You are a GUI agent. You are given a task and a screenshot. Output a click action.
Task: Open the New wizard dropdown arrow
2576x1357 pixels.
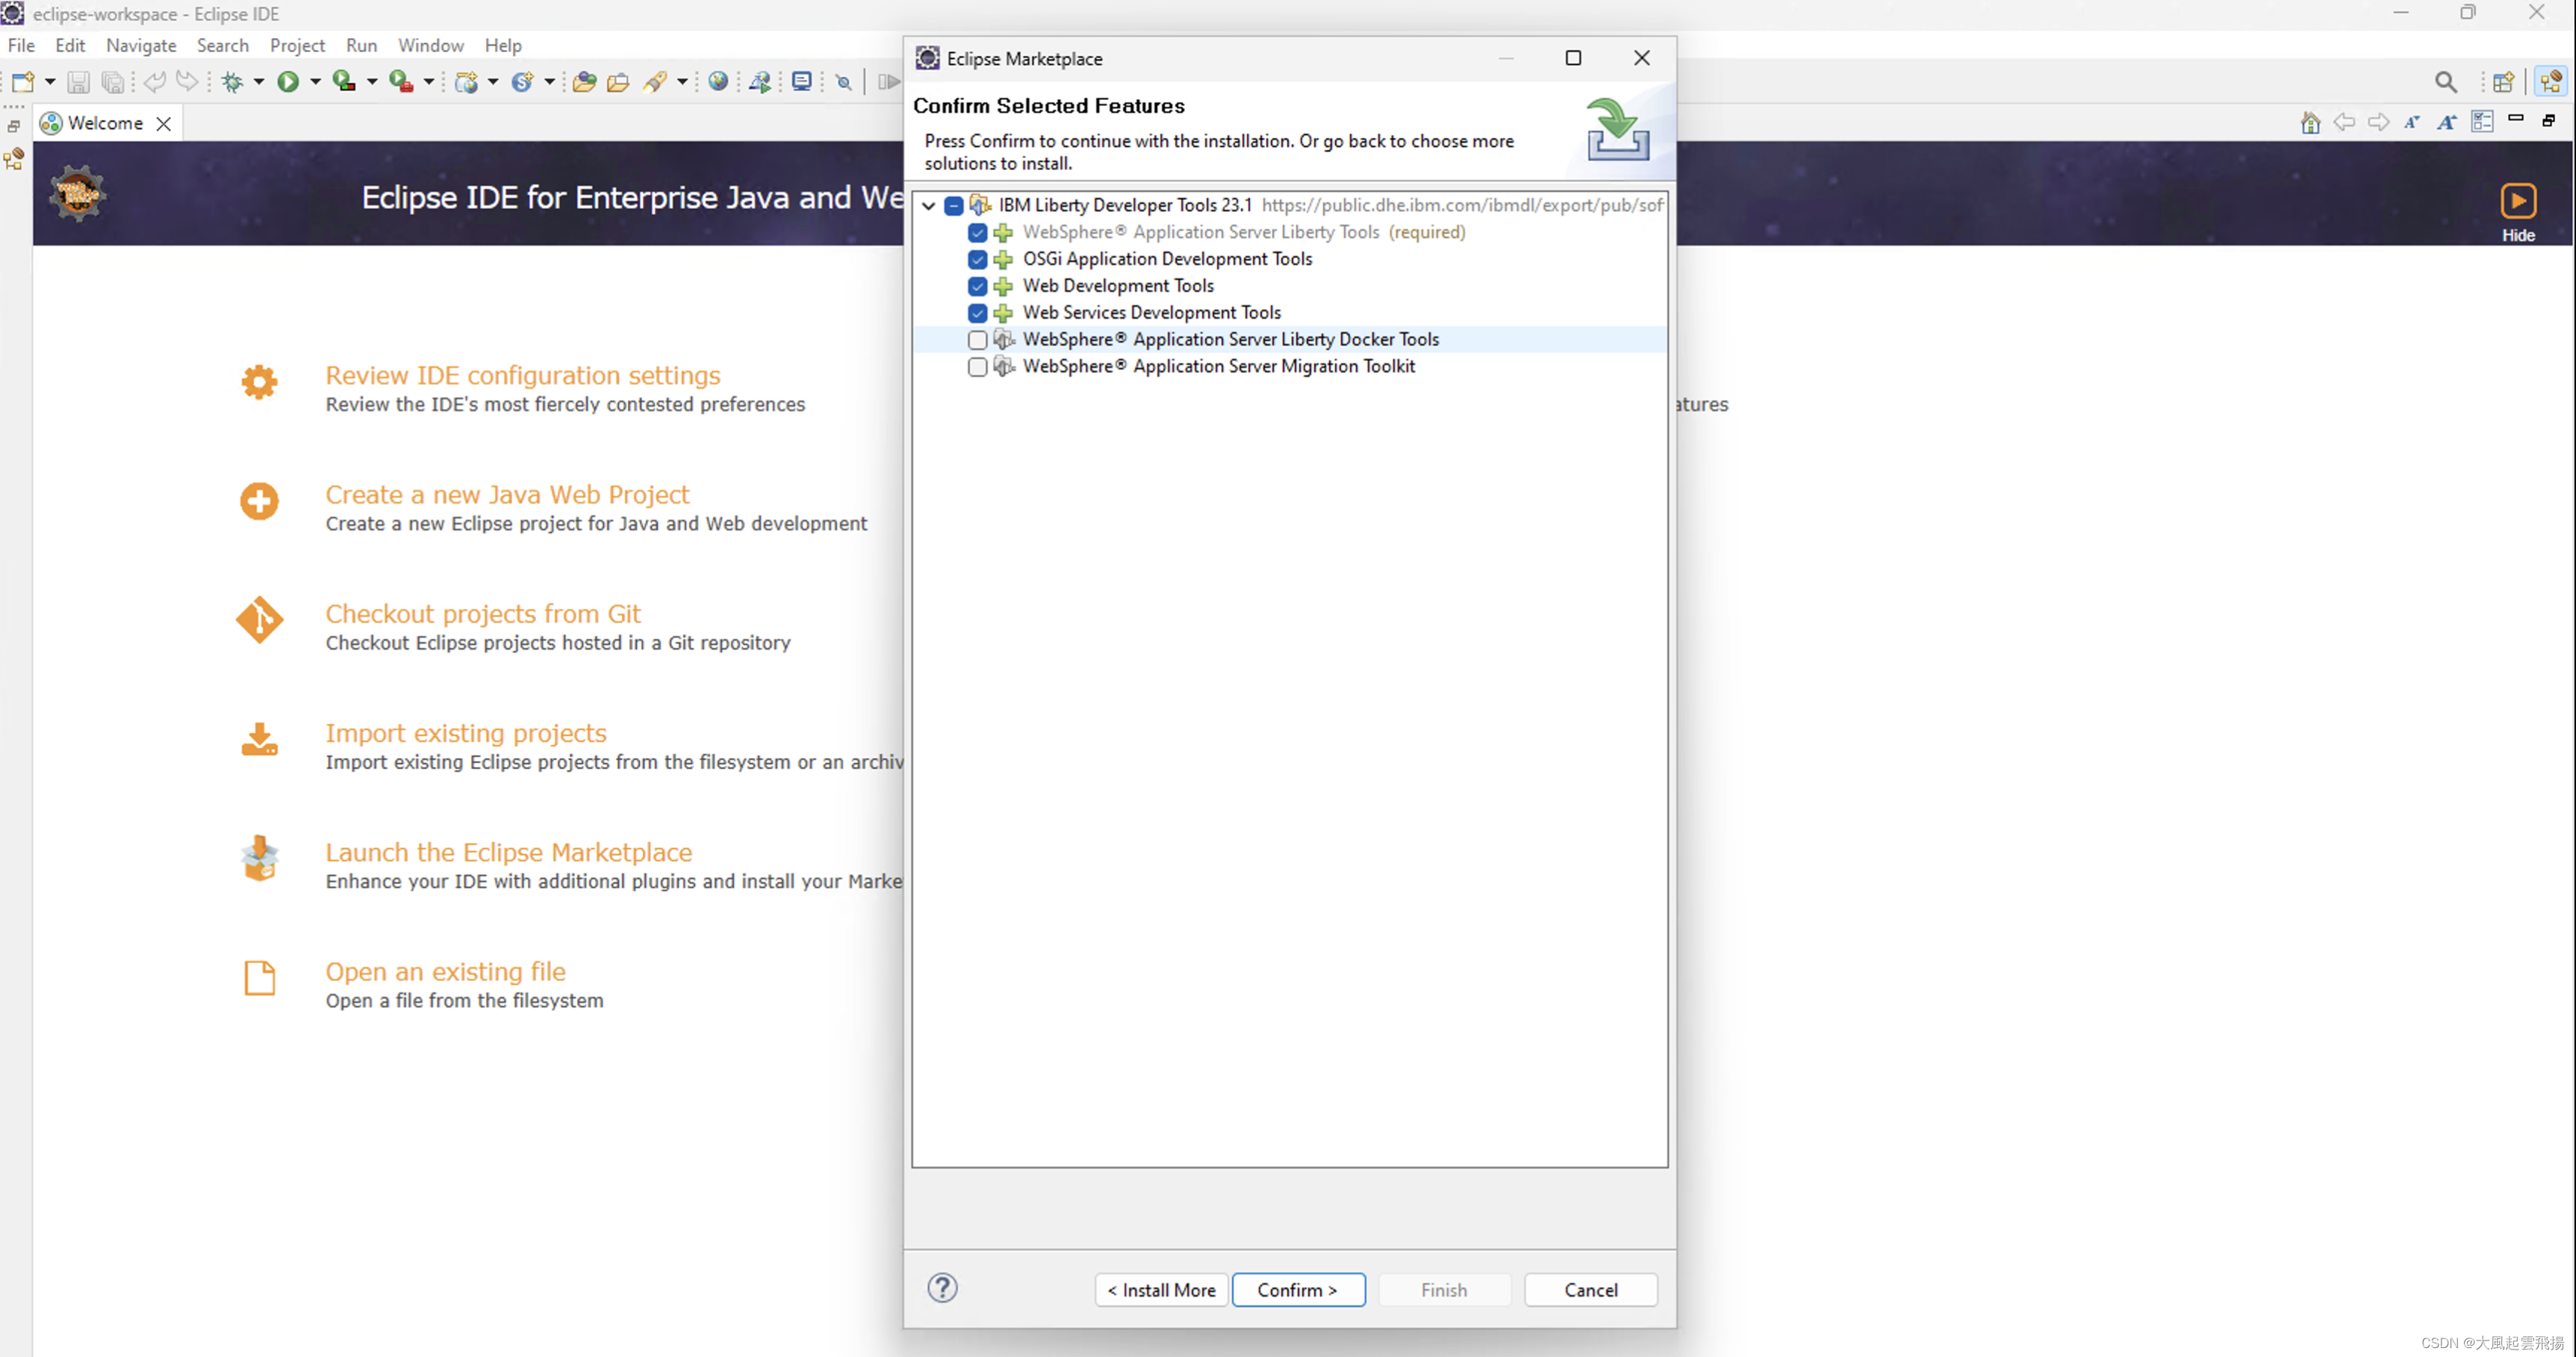pos(50,82)
